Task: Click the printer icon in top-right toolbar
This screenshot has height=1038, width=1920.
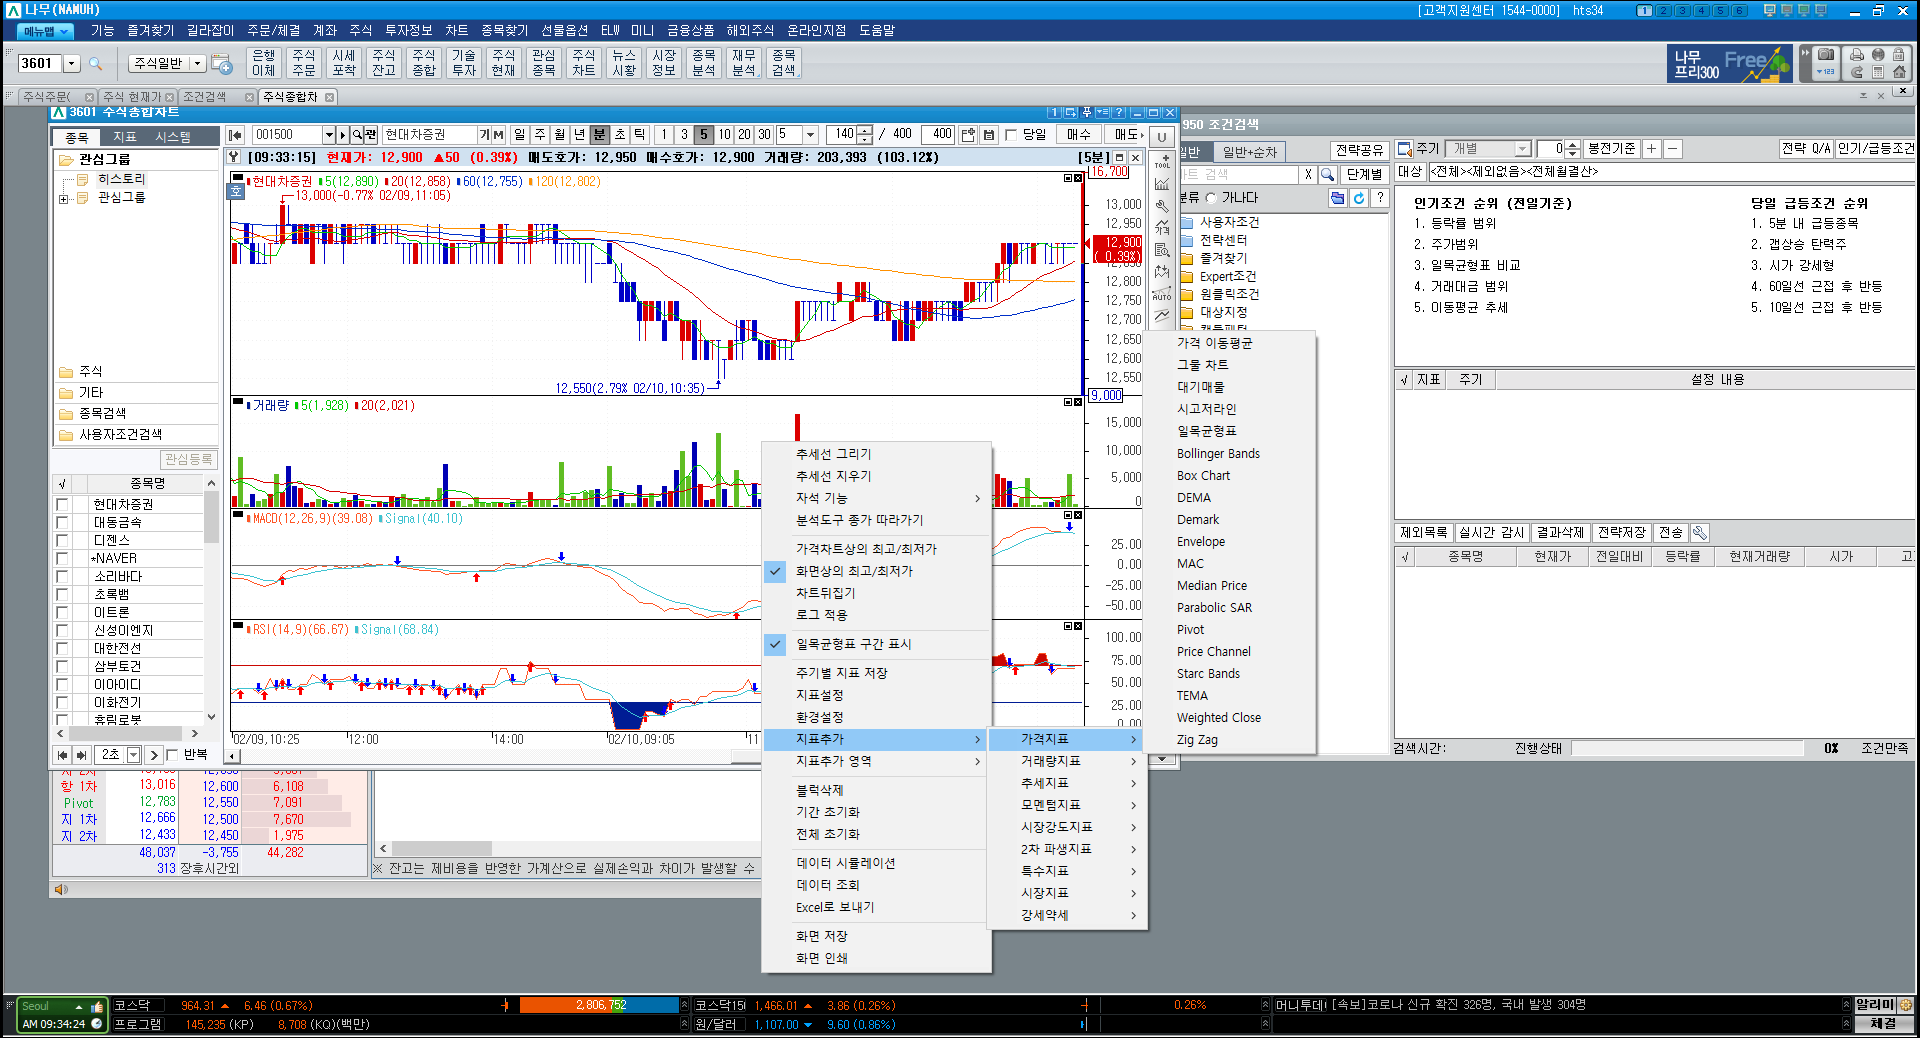Action: pos(1857,55)
